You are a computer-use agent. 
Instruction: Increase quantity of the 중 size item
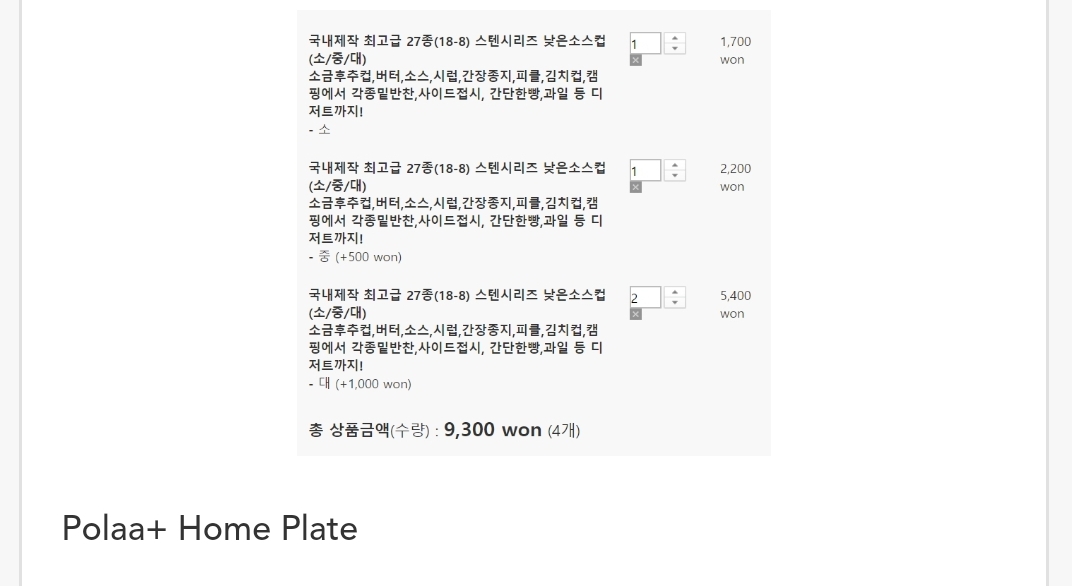(x=675, y=166)
